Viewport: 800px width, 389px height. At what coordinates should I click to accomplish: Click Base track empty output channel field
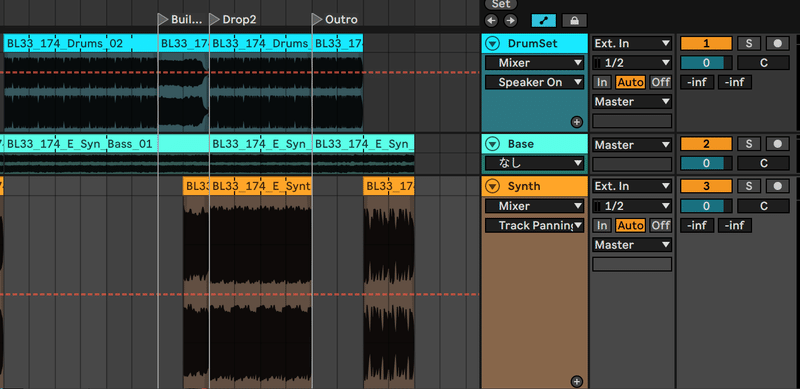632,164
